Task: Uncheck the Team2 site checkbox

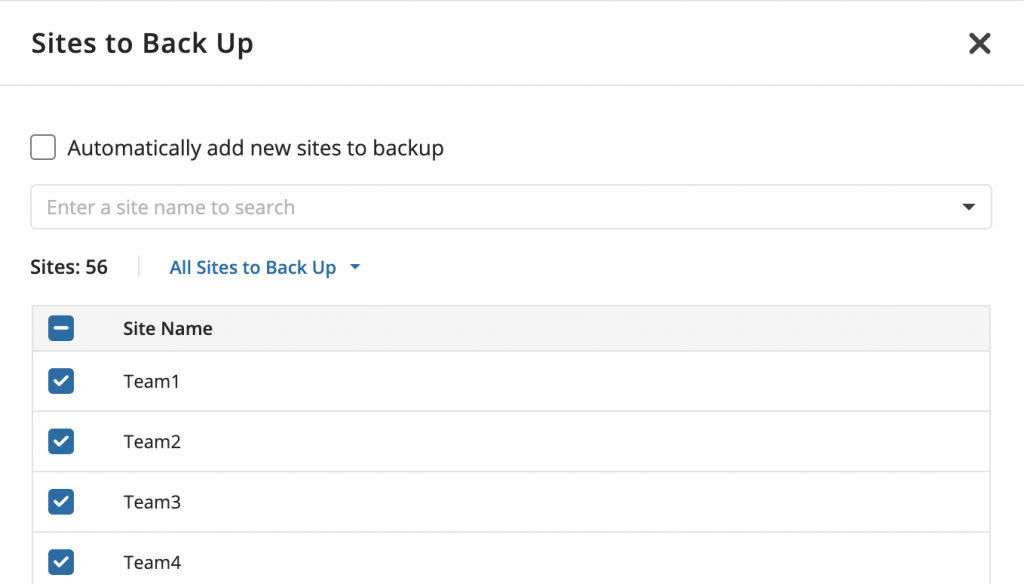Action: [x=61, y=441]
